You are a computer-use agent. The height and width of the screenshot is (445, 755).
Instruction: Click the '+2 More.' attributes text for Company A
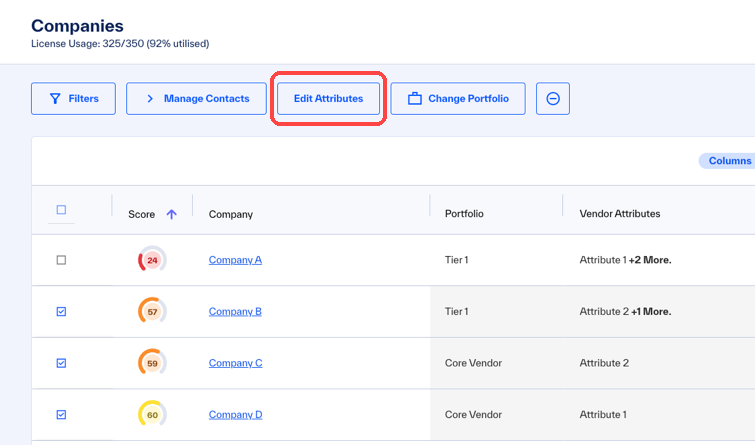(650, 260)
